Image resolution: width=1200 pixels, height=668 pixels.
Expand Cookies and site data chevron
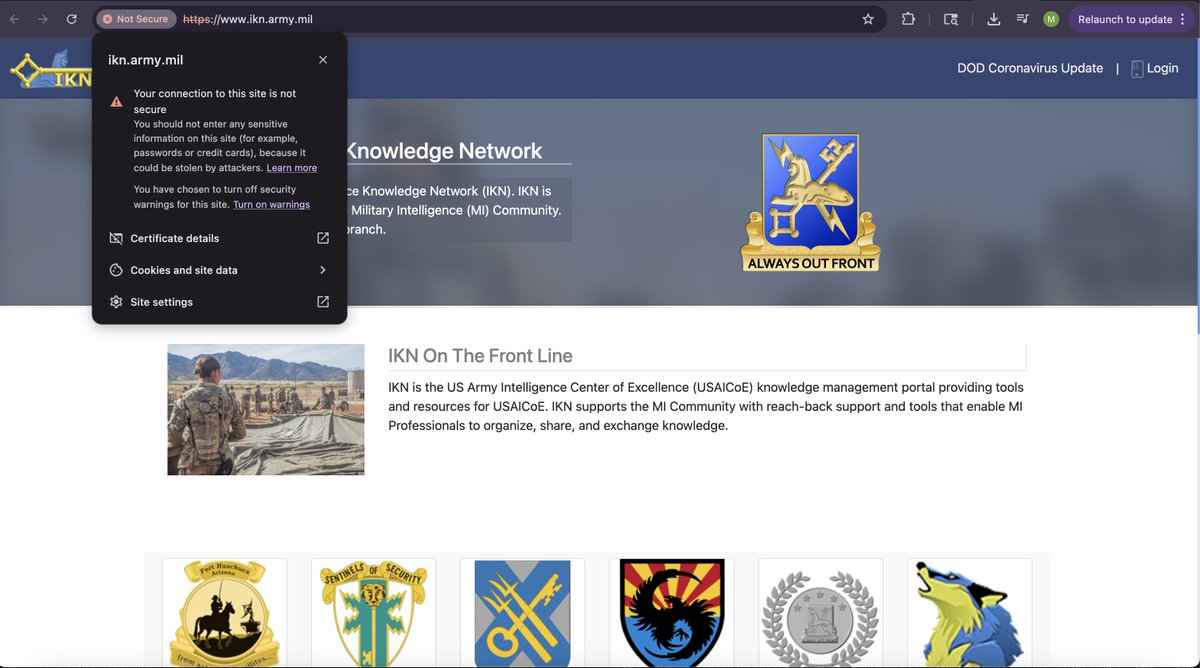click(323, 270)
